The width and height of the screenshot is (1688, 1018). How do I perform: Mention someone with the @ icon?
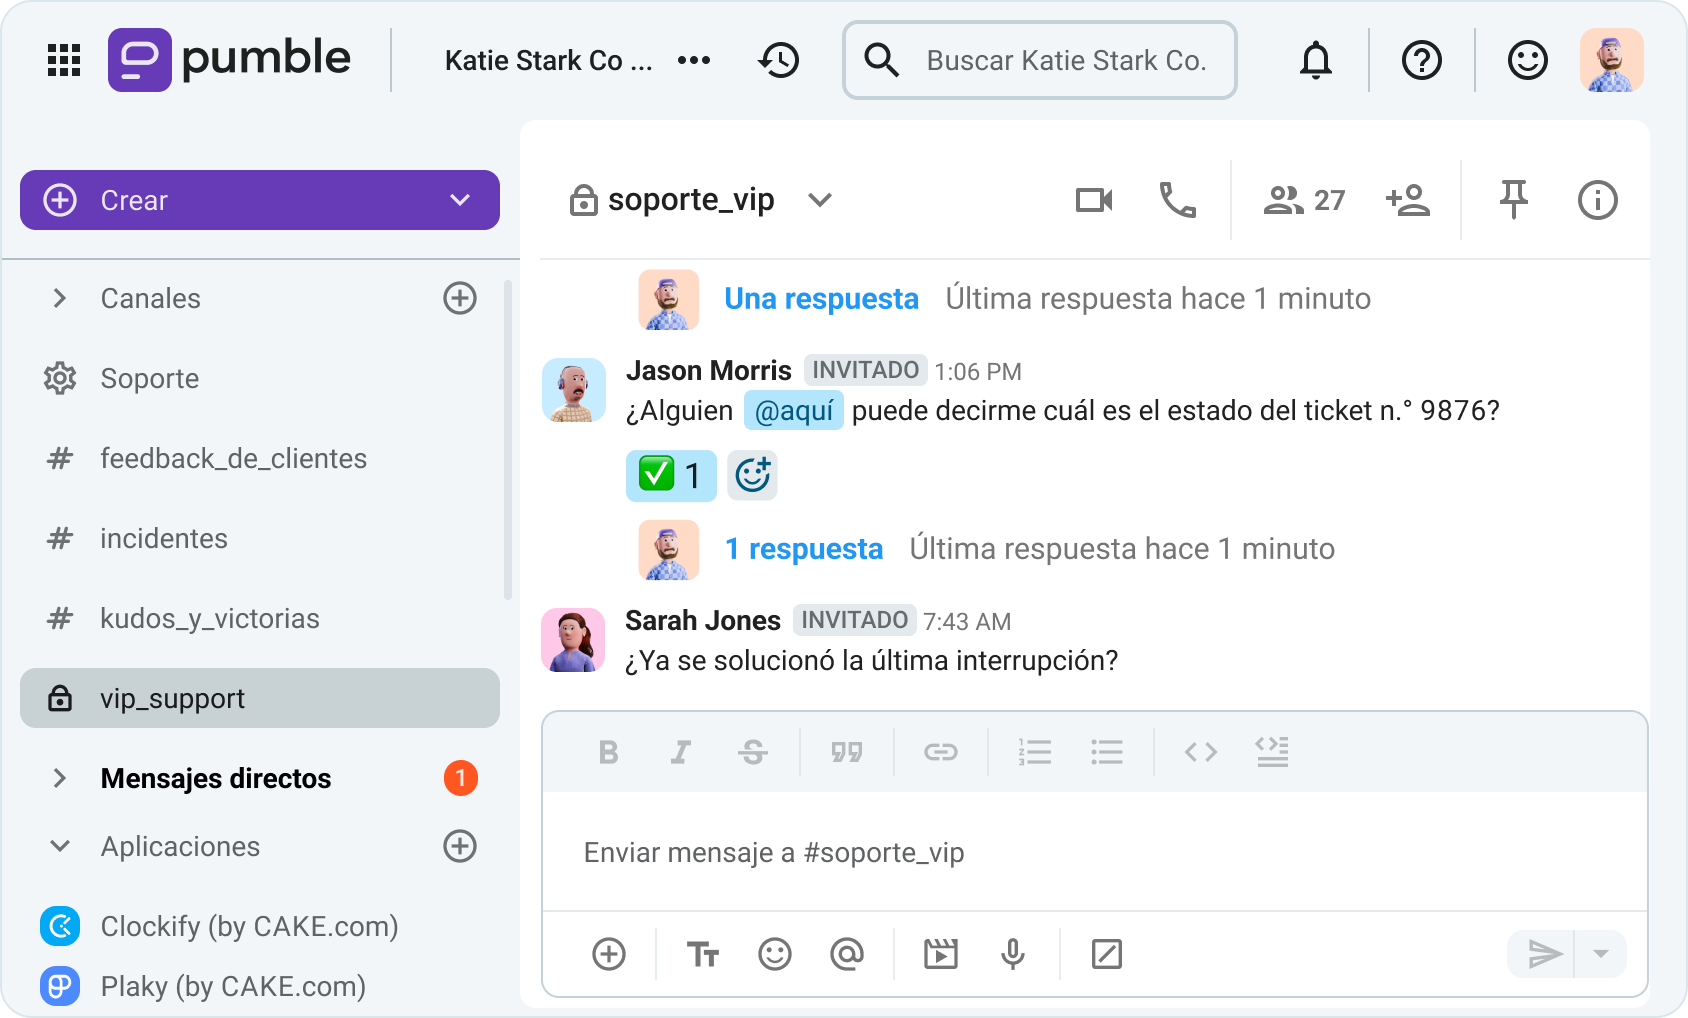click(846, 954)
